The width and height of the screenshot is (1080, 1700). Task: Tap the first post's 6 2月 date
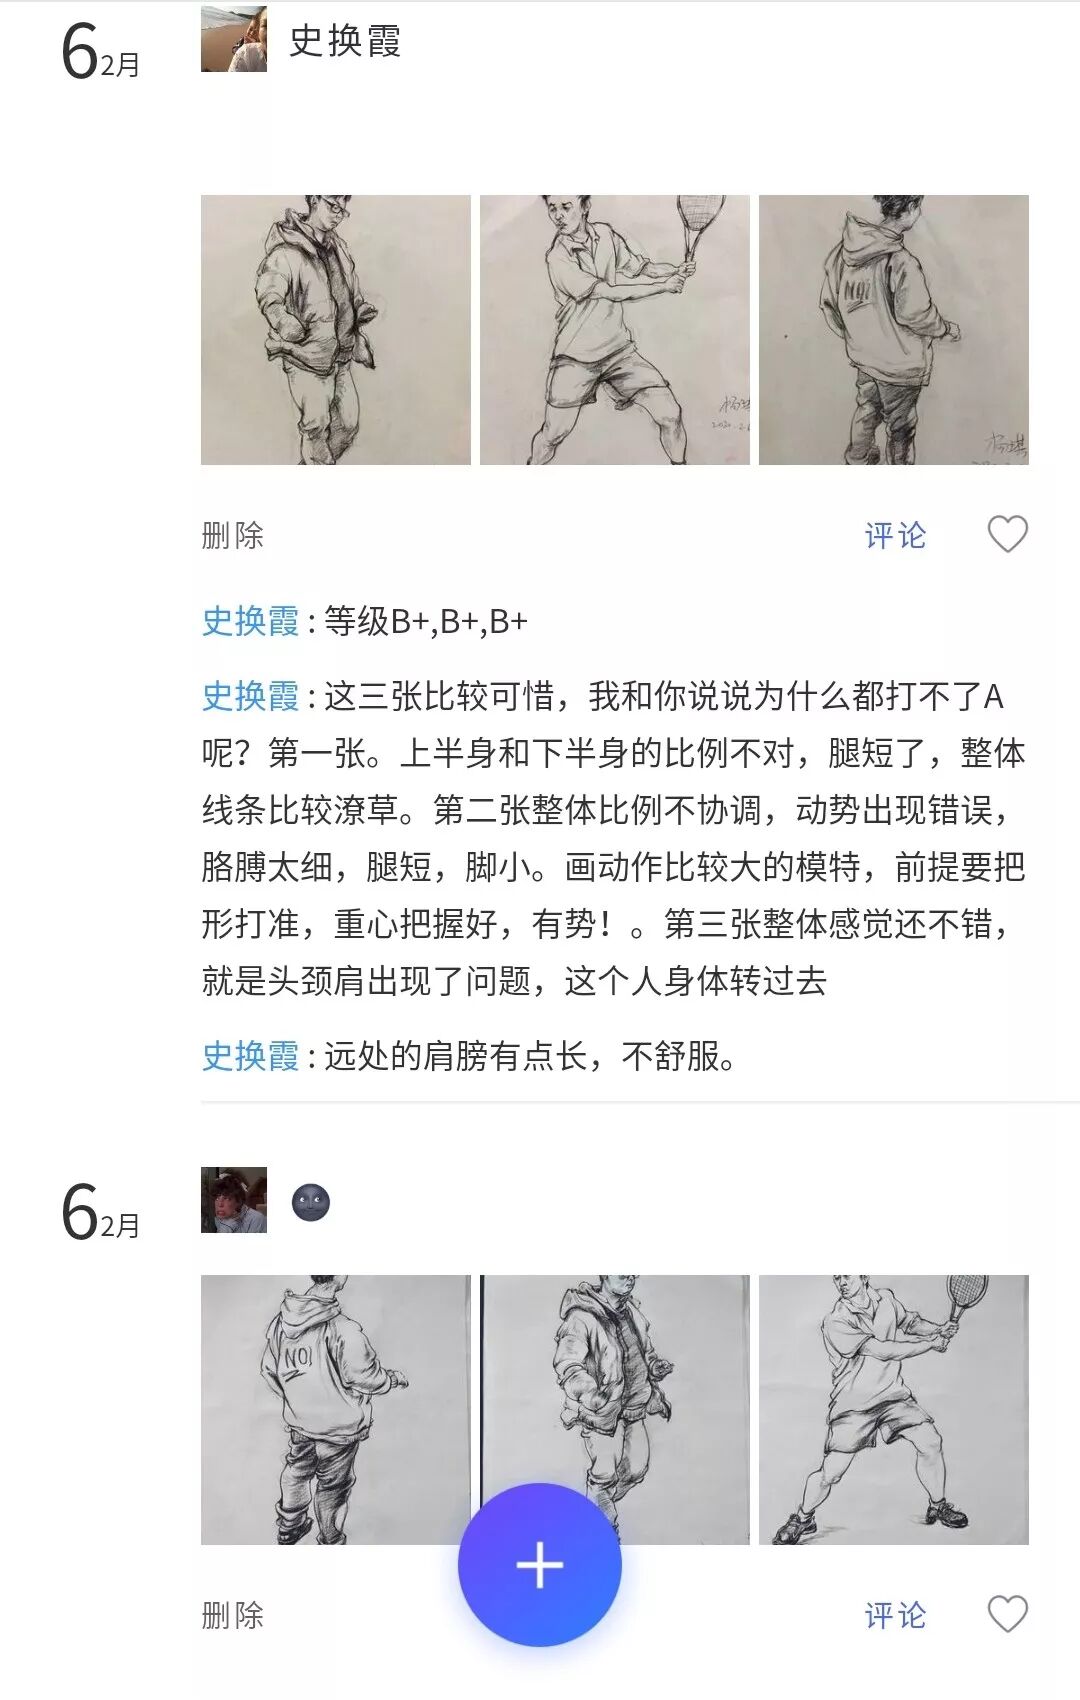[x=100, y=52]
